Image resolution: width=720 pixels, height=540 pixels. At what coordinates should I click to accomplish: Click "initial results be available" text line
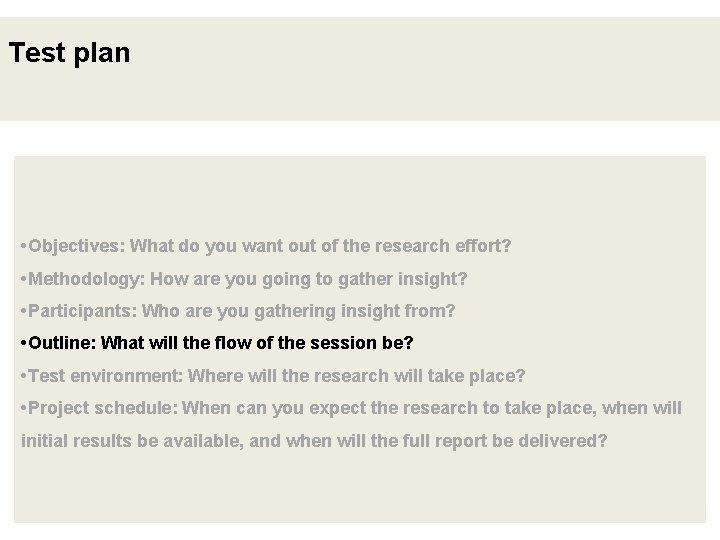(x=130, y=441)
